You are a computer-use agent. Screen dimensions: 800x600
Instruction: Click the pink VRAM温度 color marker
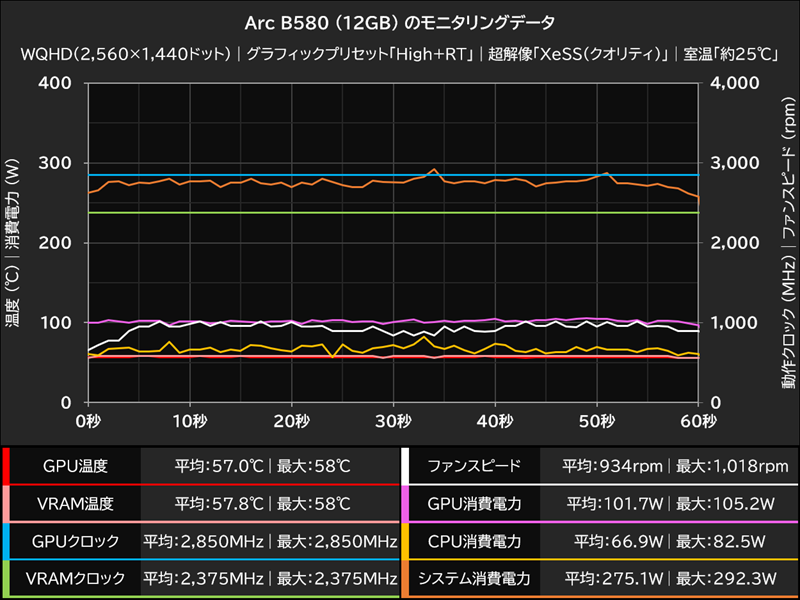point(6,504)
